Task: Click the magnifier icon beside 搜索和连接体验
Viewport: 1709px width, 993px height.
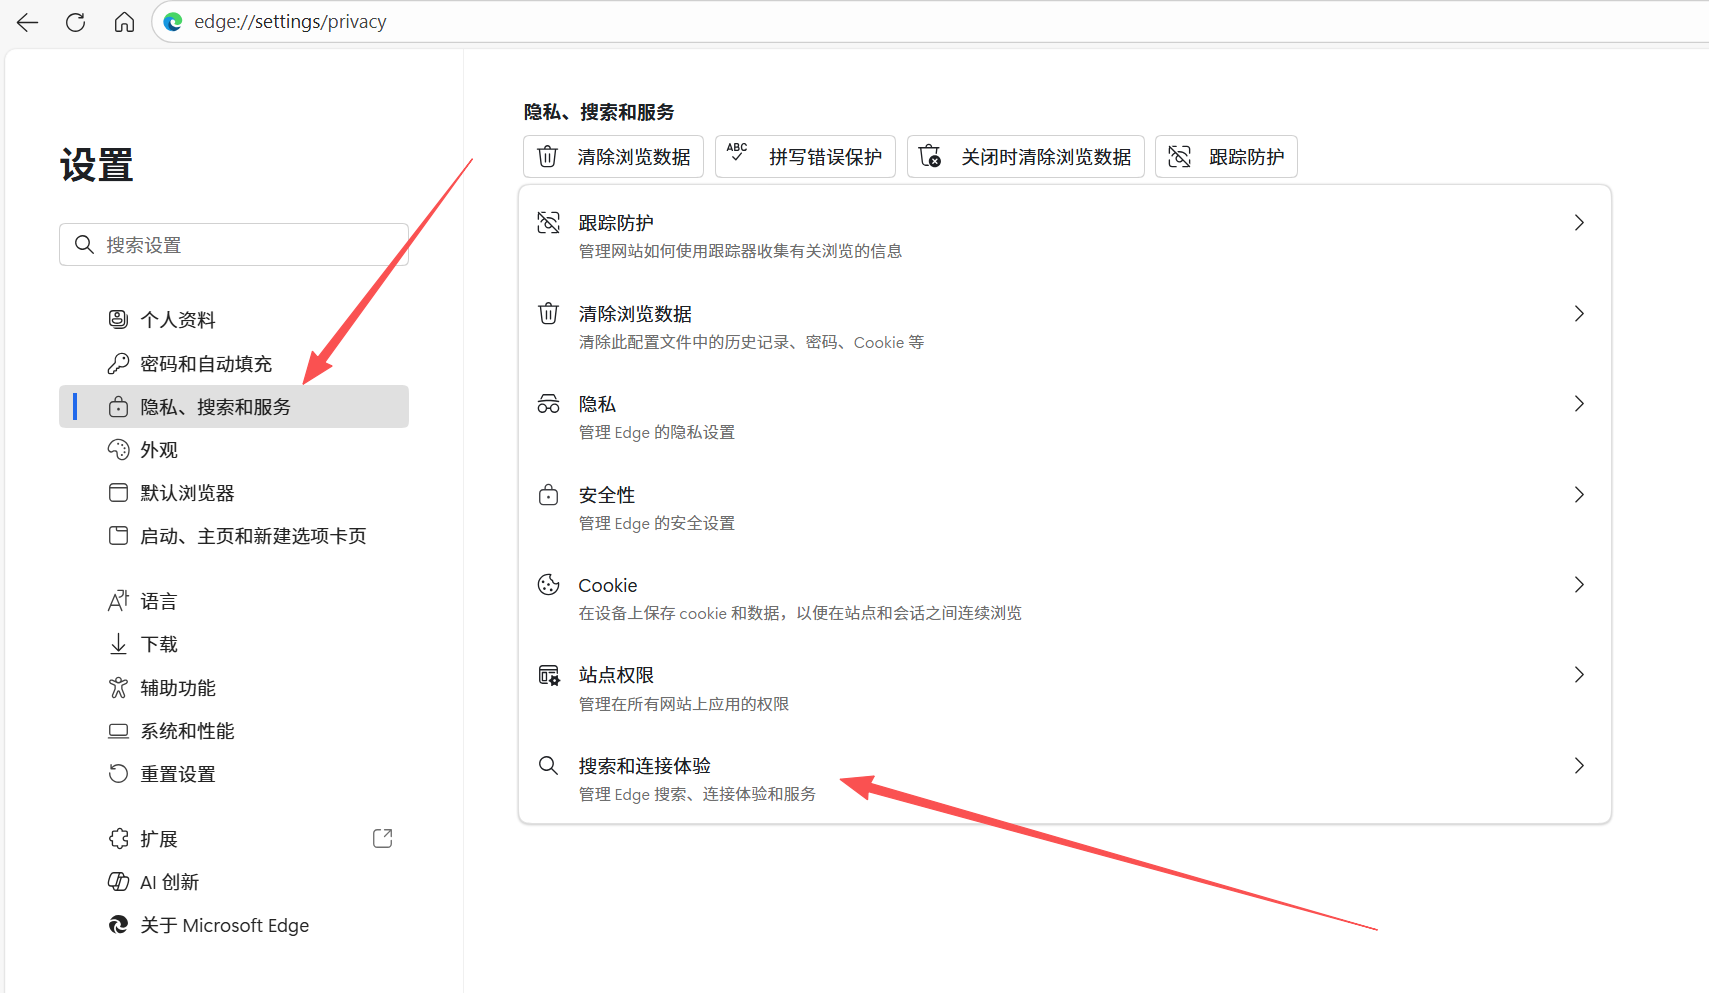Action: (548, 766)
